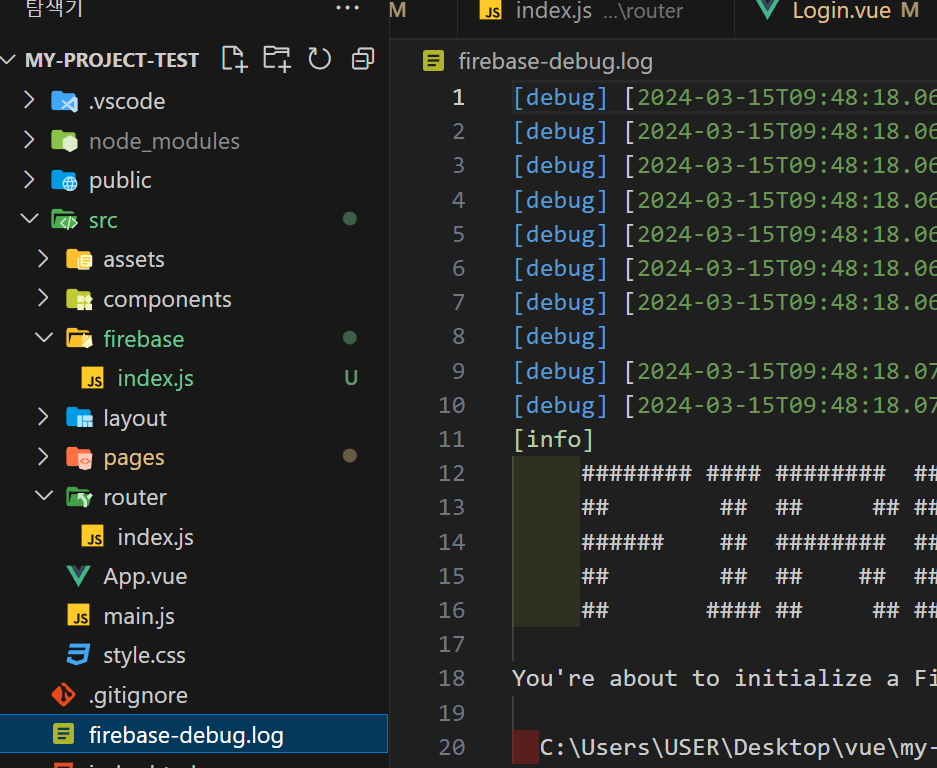Click the firebase folder icon
The image size is (937, 768).
pyautogui.click(x=79, y=339)
